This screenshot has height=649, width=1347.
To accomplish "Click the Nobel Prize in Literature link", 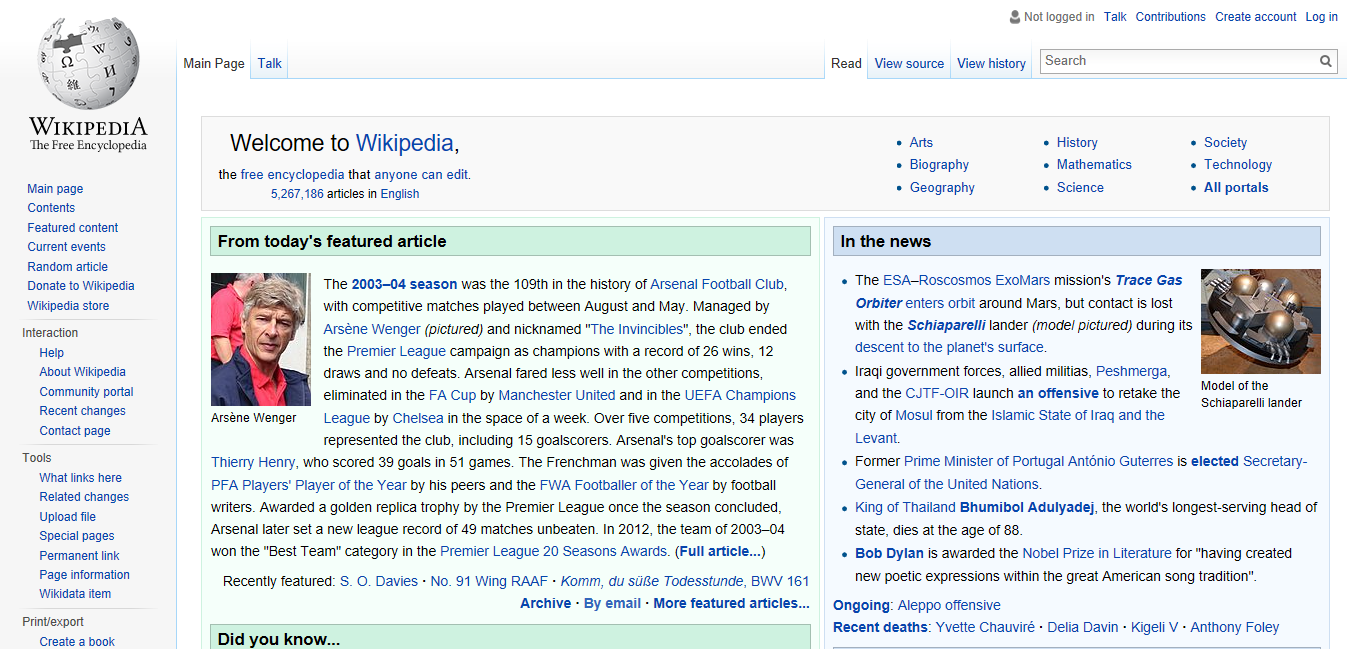I will pyautogui.click(x=1096, y=553).
